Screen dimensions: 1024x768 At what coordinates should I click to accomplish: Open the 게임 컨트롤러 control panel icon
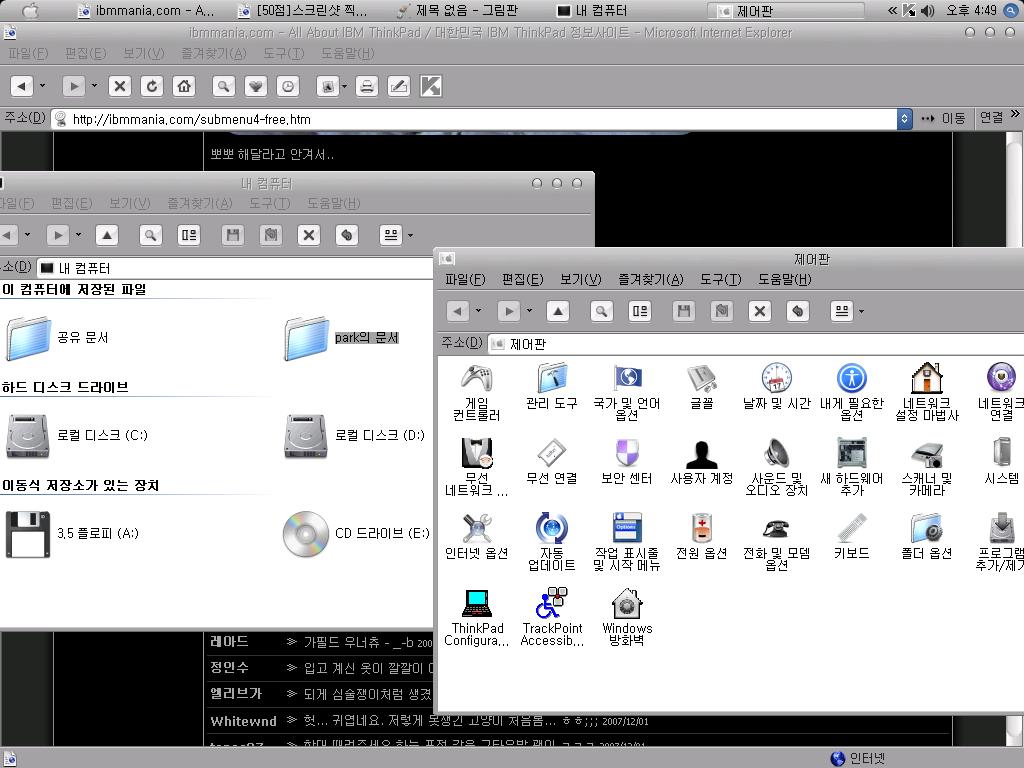[476, 378]
